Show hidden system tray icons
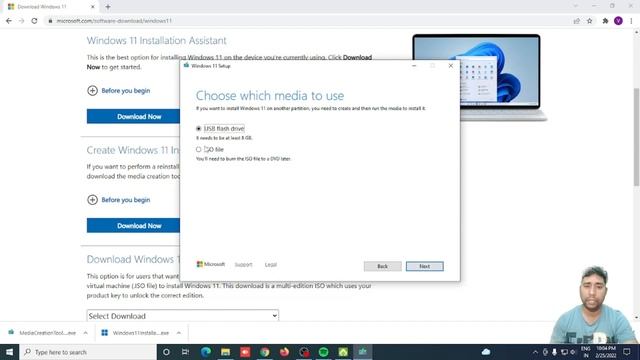Viewport: 640px width, 360px height. 535,352
